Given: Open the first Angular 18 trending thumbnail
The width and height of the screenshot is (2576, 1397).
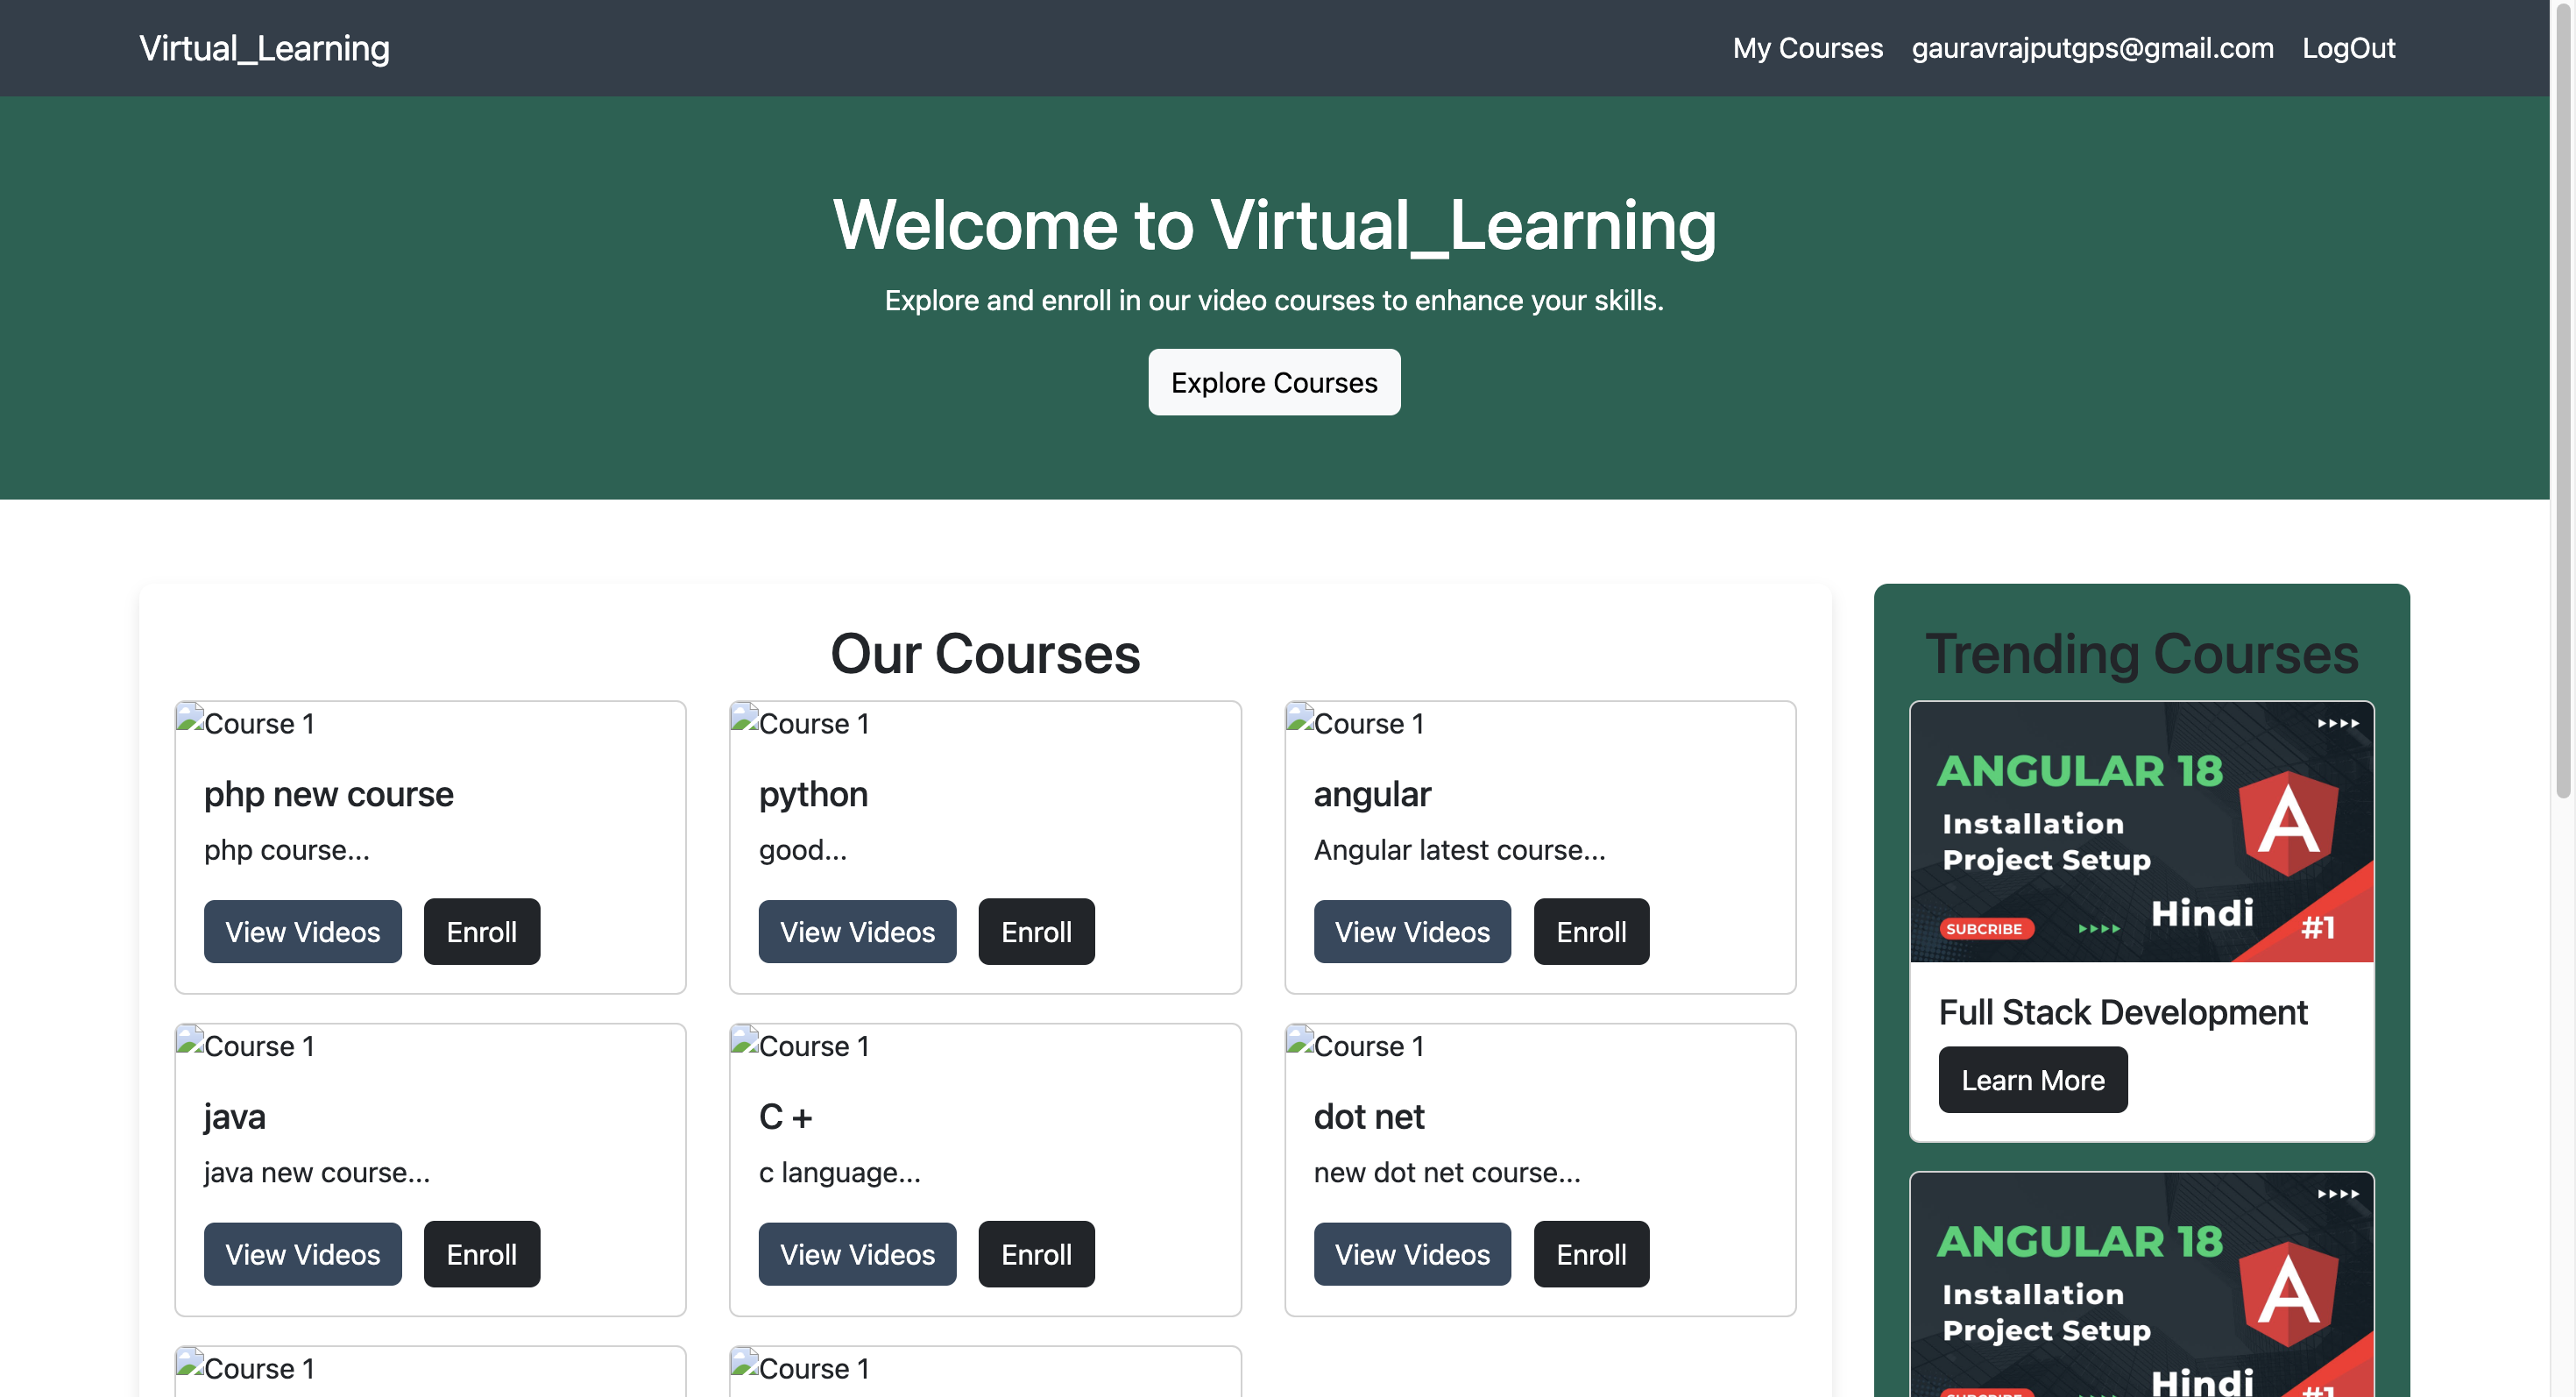Looking at the screenshot, I should 2141,832.
